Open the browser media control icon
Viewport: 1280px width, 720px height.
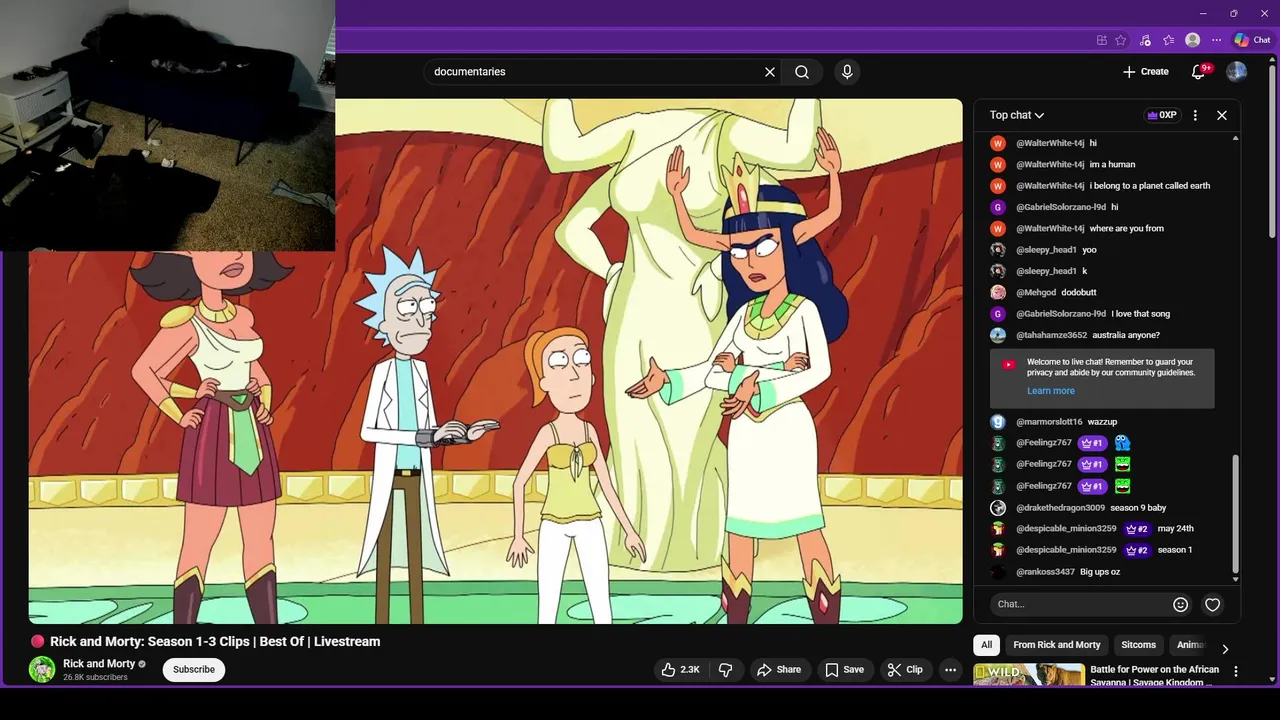pos(1145,40)
